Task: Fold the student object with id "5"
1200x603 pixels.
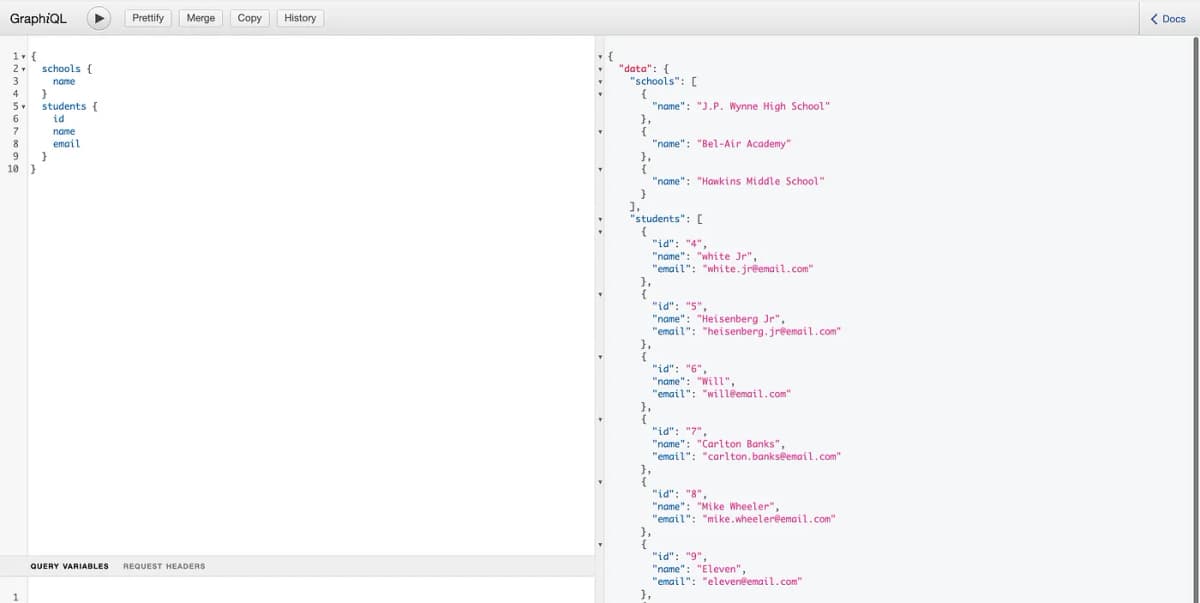Action: pos(600,294)
